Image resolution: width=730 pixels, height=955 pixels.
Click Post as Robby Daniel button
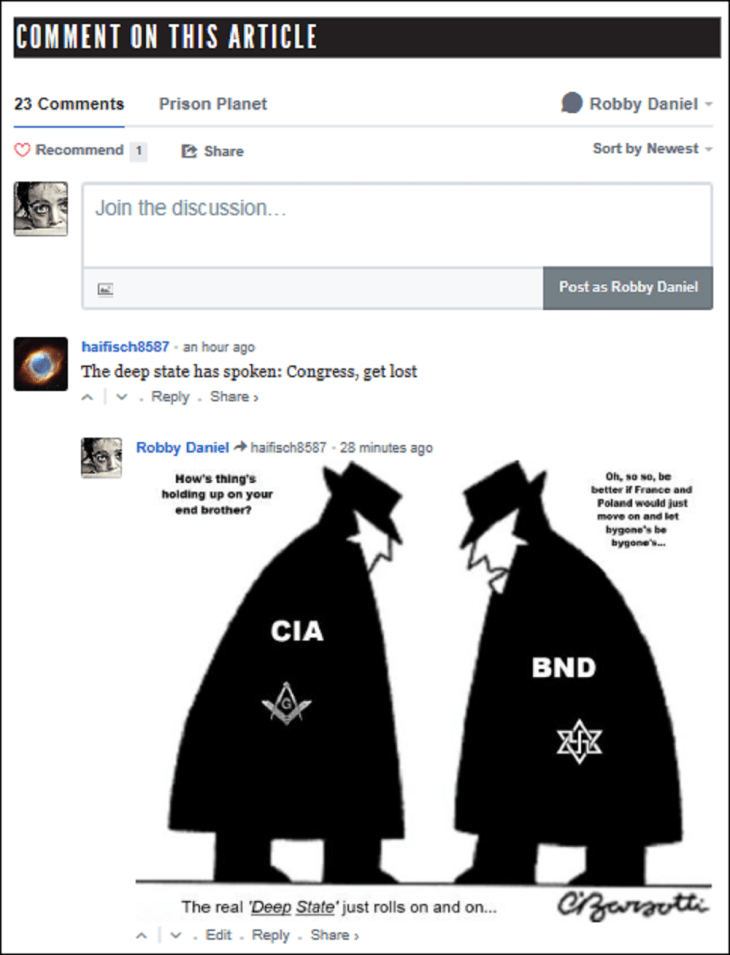pyautogui.click(x=628, y=287)
